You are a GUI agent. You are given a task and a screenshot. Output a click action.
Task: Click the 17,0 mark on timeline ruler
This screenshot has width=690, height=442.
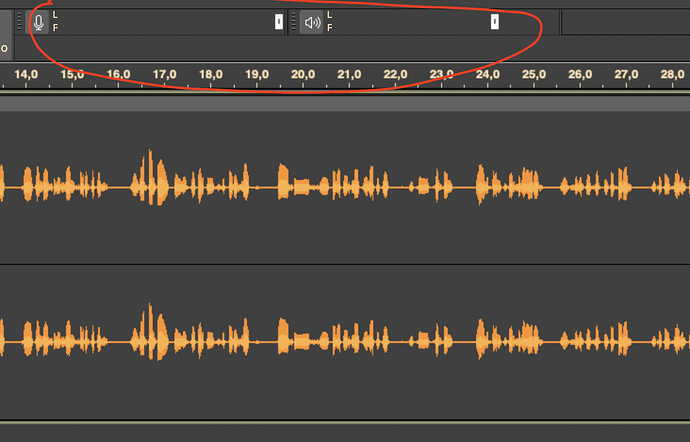point(165,74)
